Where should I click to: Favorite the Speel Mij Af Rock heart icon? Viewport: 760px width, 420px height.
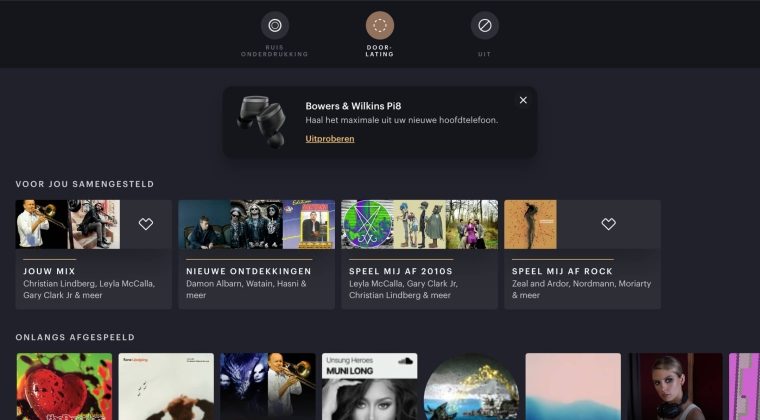[609, 224]
